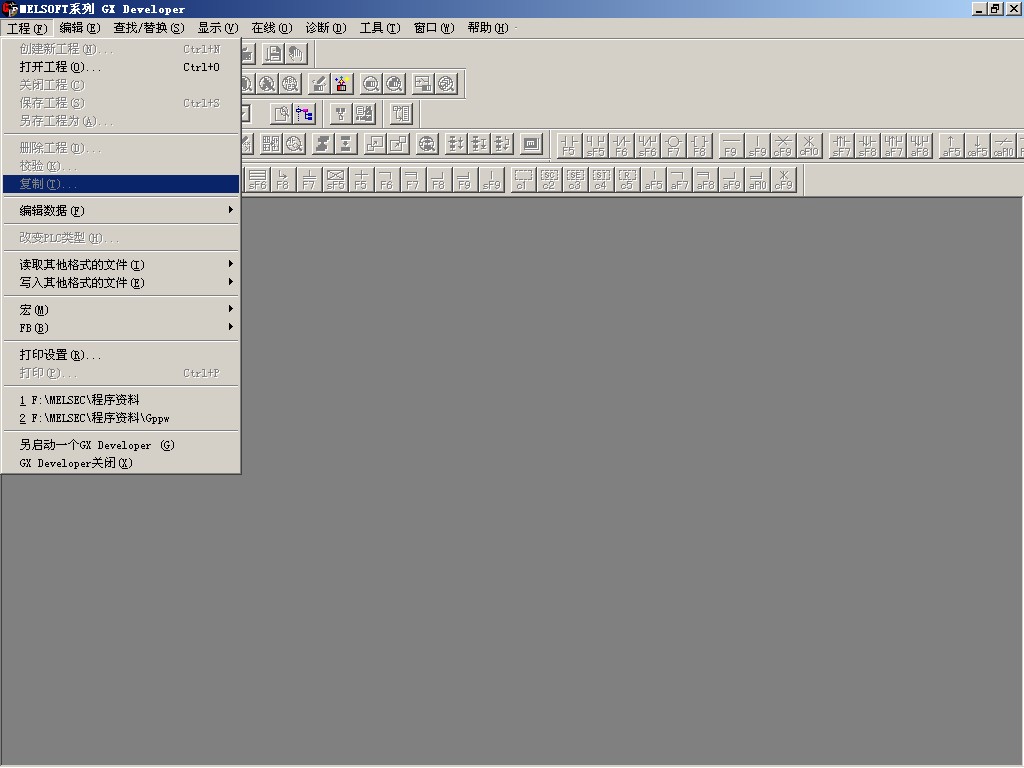Click the sF7 rising pulse contact icon
1024x768 pixels.
click(x=841, y=145)
